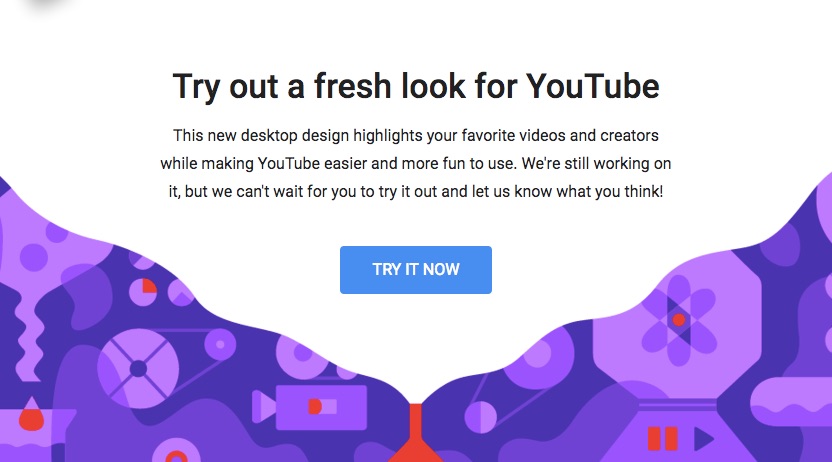Click the red pause bars illustration
This screenshot has width=832, height=462.
pos(662,439)
